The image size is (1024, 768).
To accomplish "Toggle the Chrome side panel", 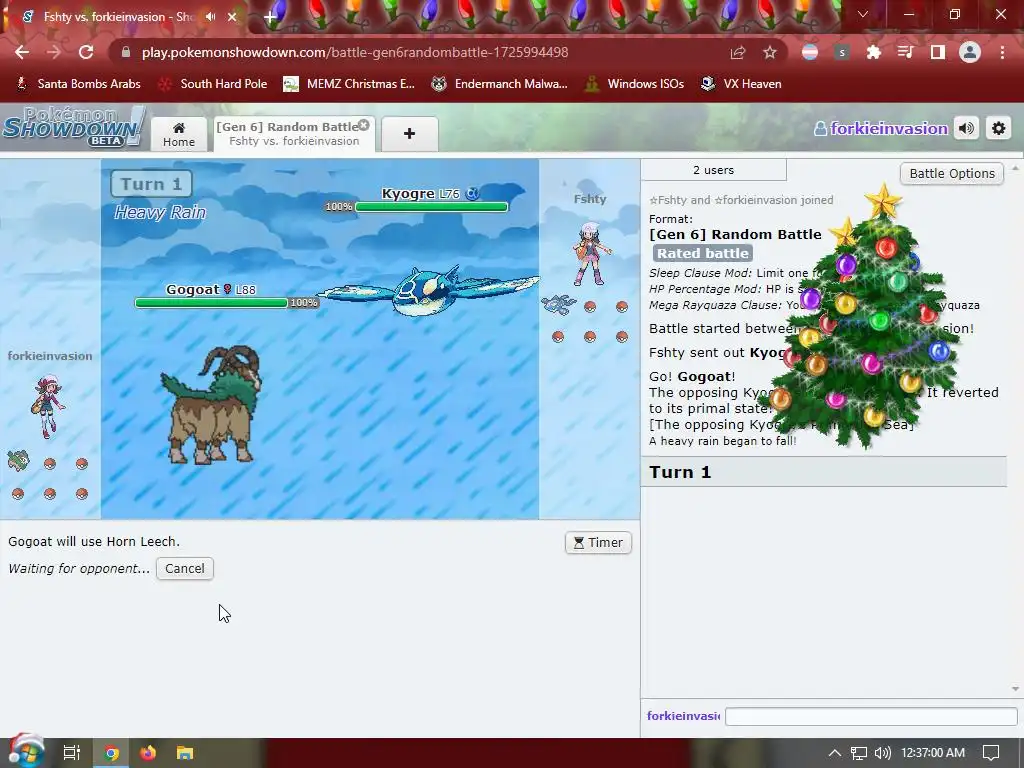I will [938, 52].
